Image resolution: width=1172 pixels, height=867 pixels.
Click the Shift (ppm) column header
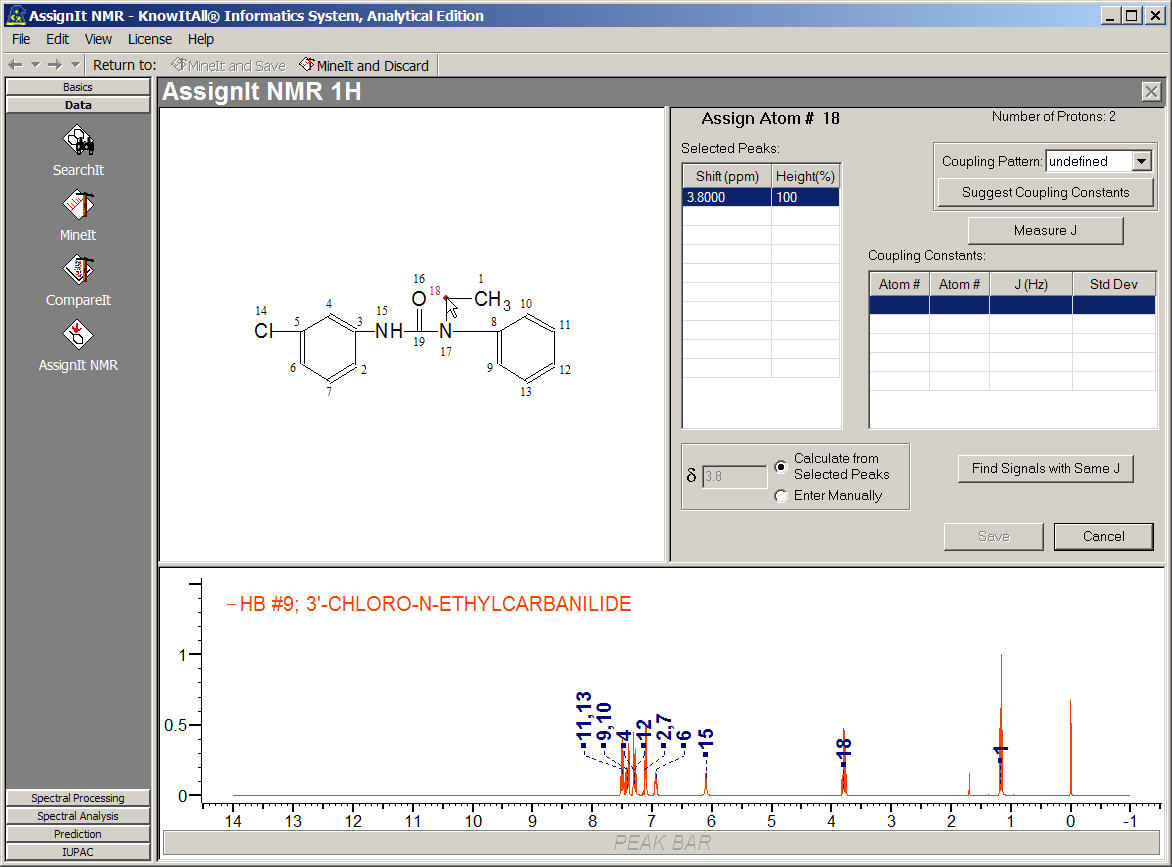click(x=727, y=176)
